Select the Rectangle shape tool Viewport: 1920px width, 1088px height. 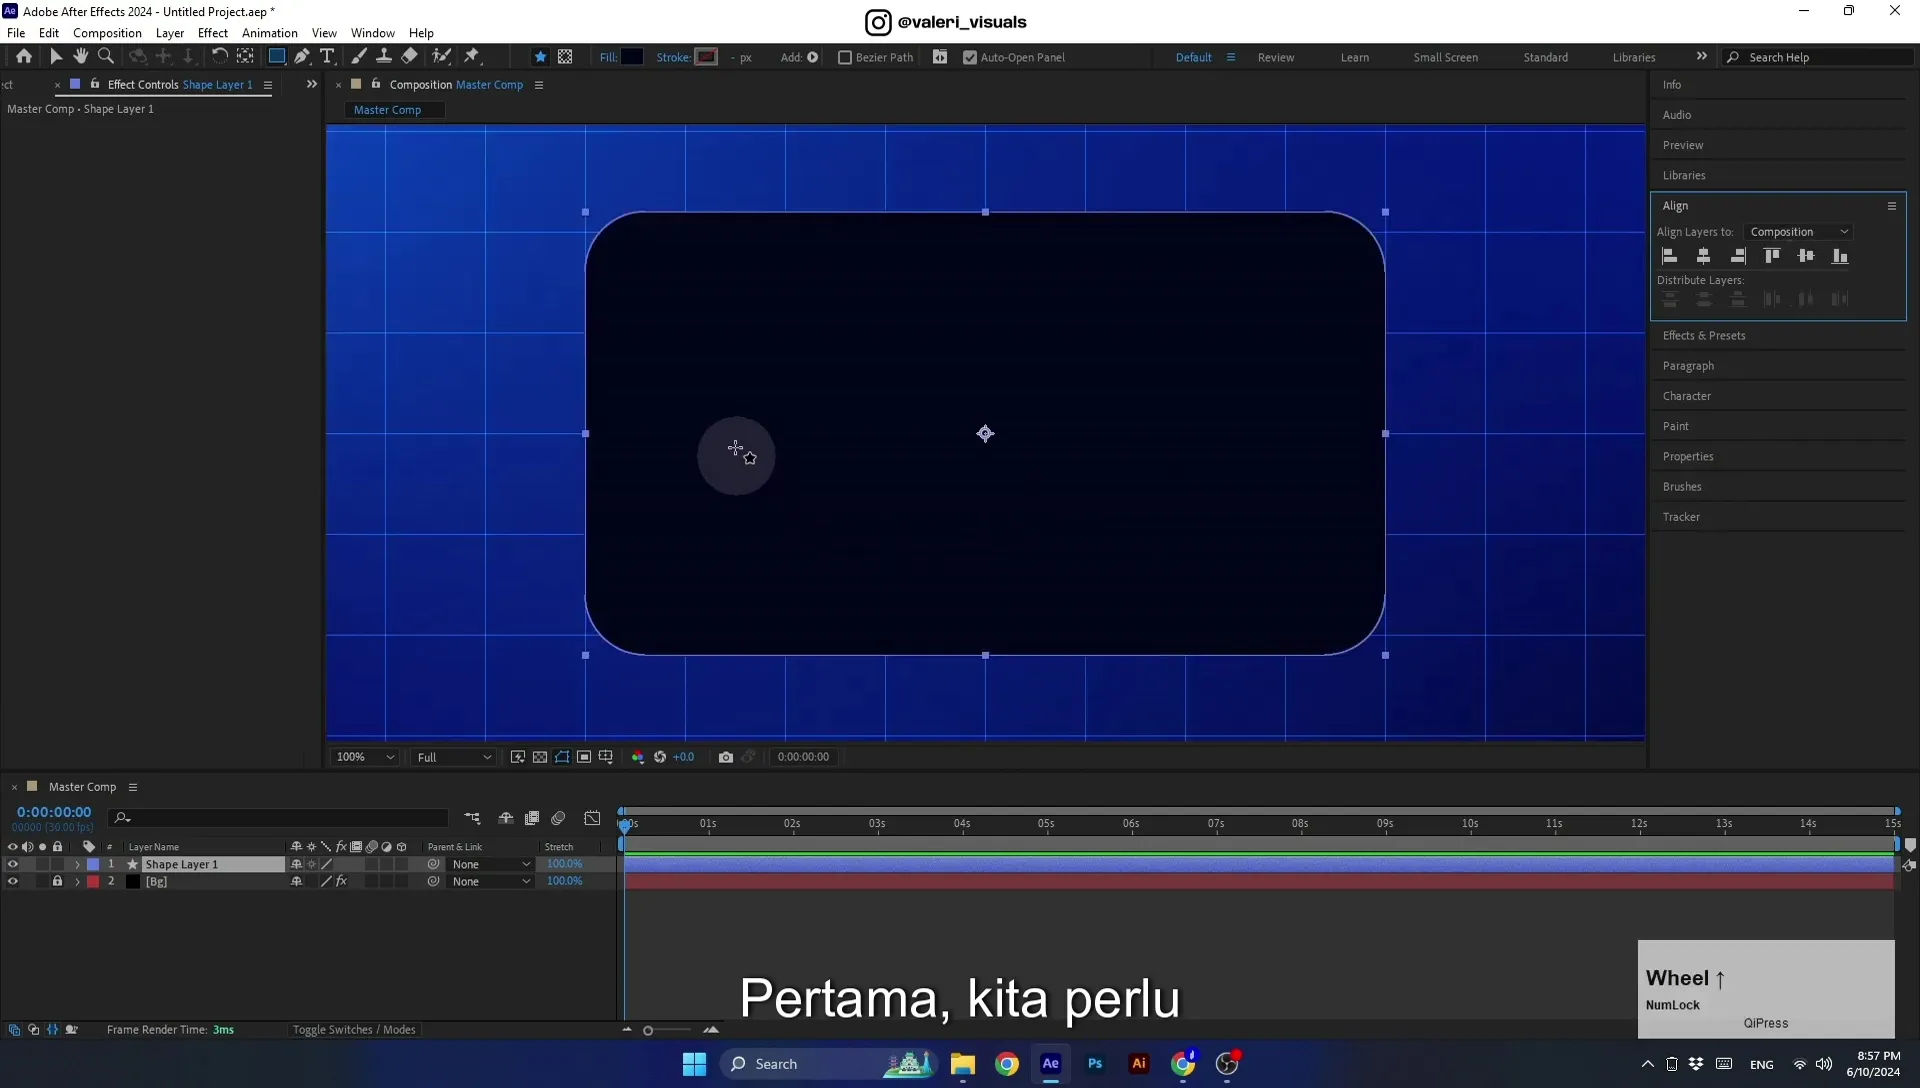(x=277, y=57)
